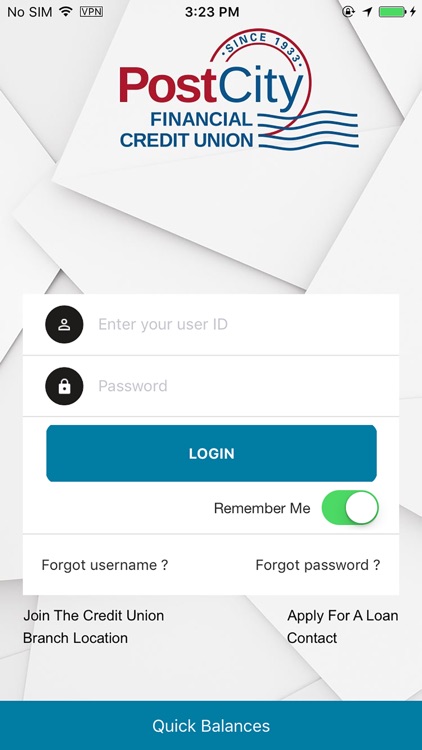Toggle the Remember Me switch off
This screenshot has height=750, width=422.
(350, 507)
